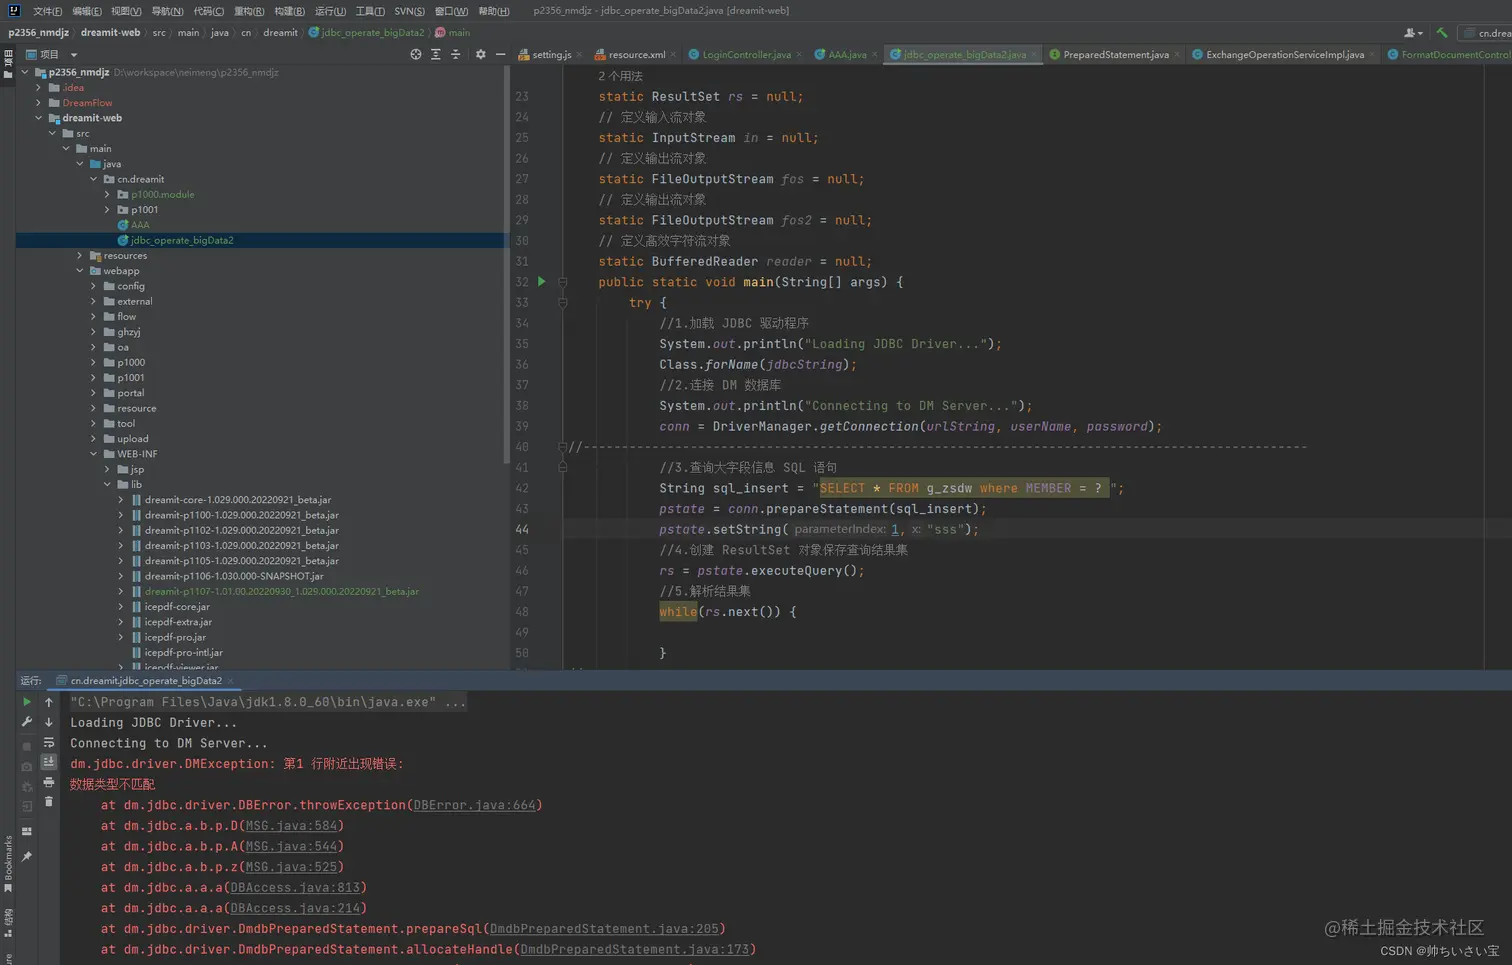This screenshot has height=965, width=1512.
Task: Collapse p2356_nmdjz root node
Action: tap(25, 72)
